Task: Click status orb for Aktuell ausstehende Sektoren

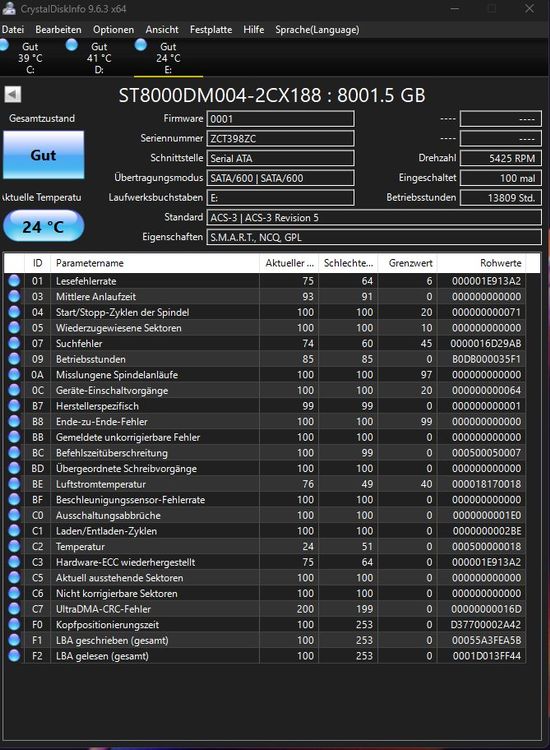Action: coord(14,578)
